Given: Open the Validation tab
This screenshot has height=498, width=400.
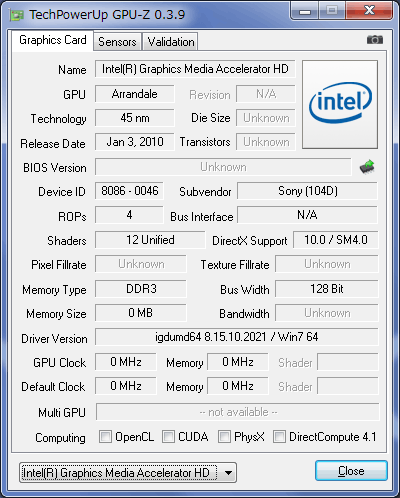Looking at the screenshot, I should (x=171, y=42).
